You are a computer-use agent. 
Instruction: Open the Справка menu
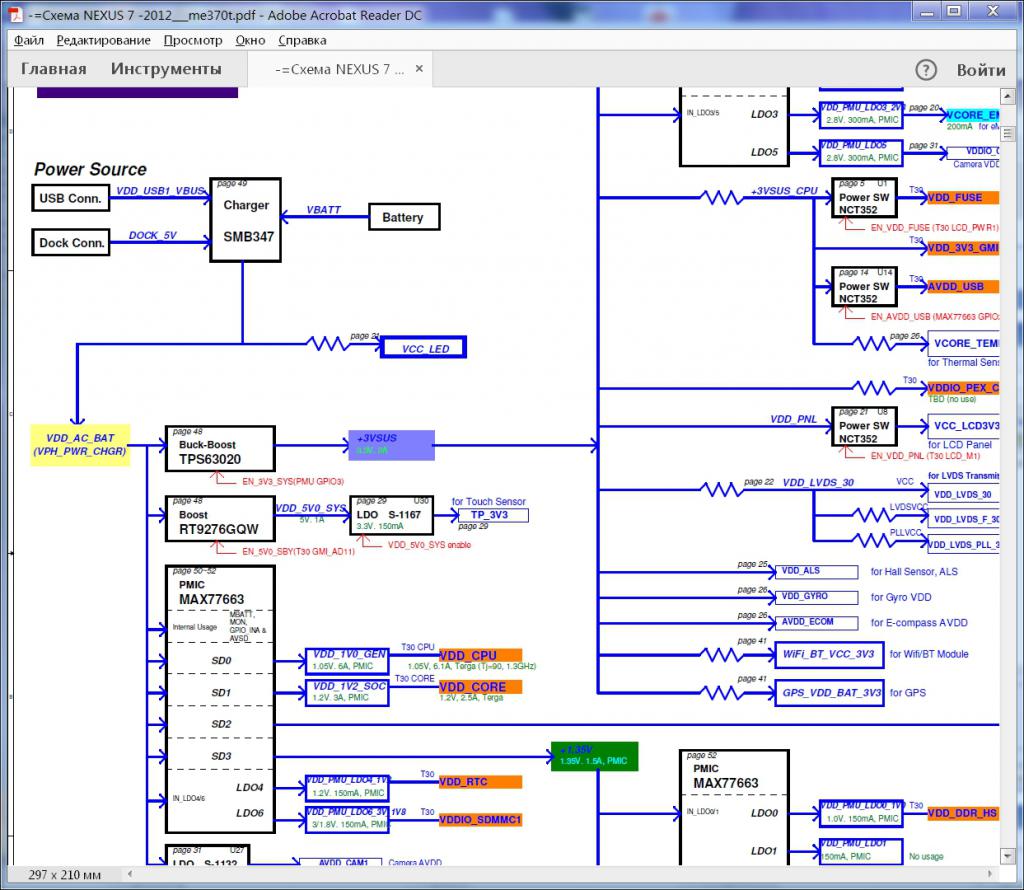(302, 40)
